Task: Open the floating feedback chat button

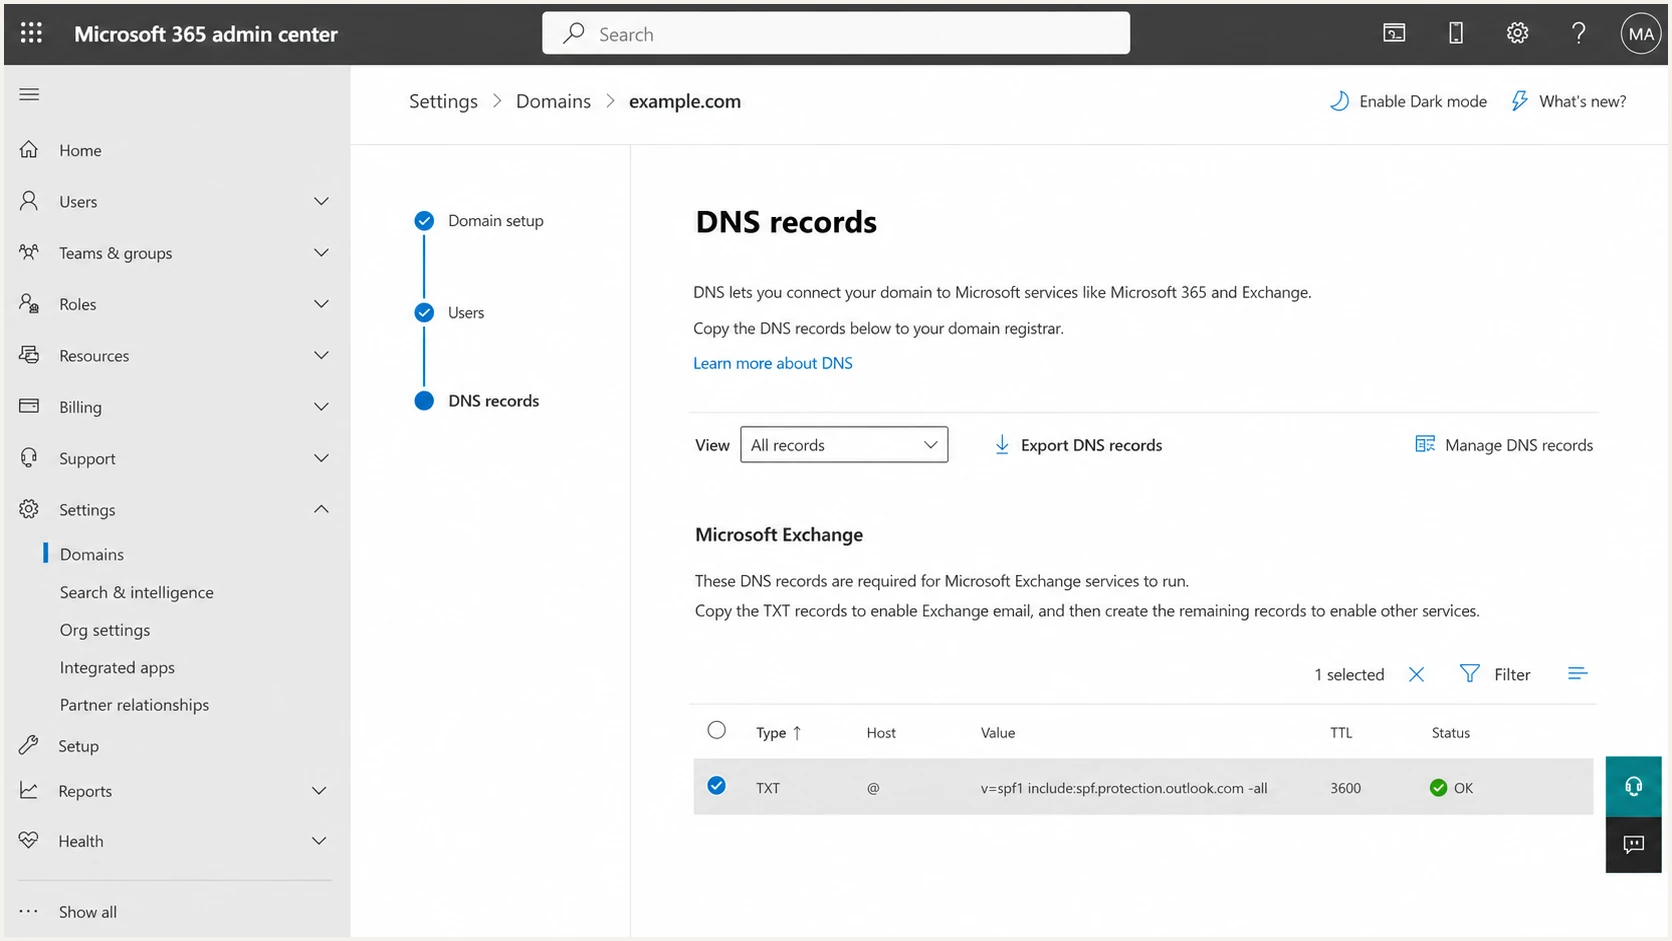Action: click(x=1633, y=845)
